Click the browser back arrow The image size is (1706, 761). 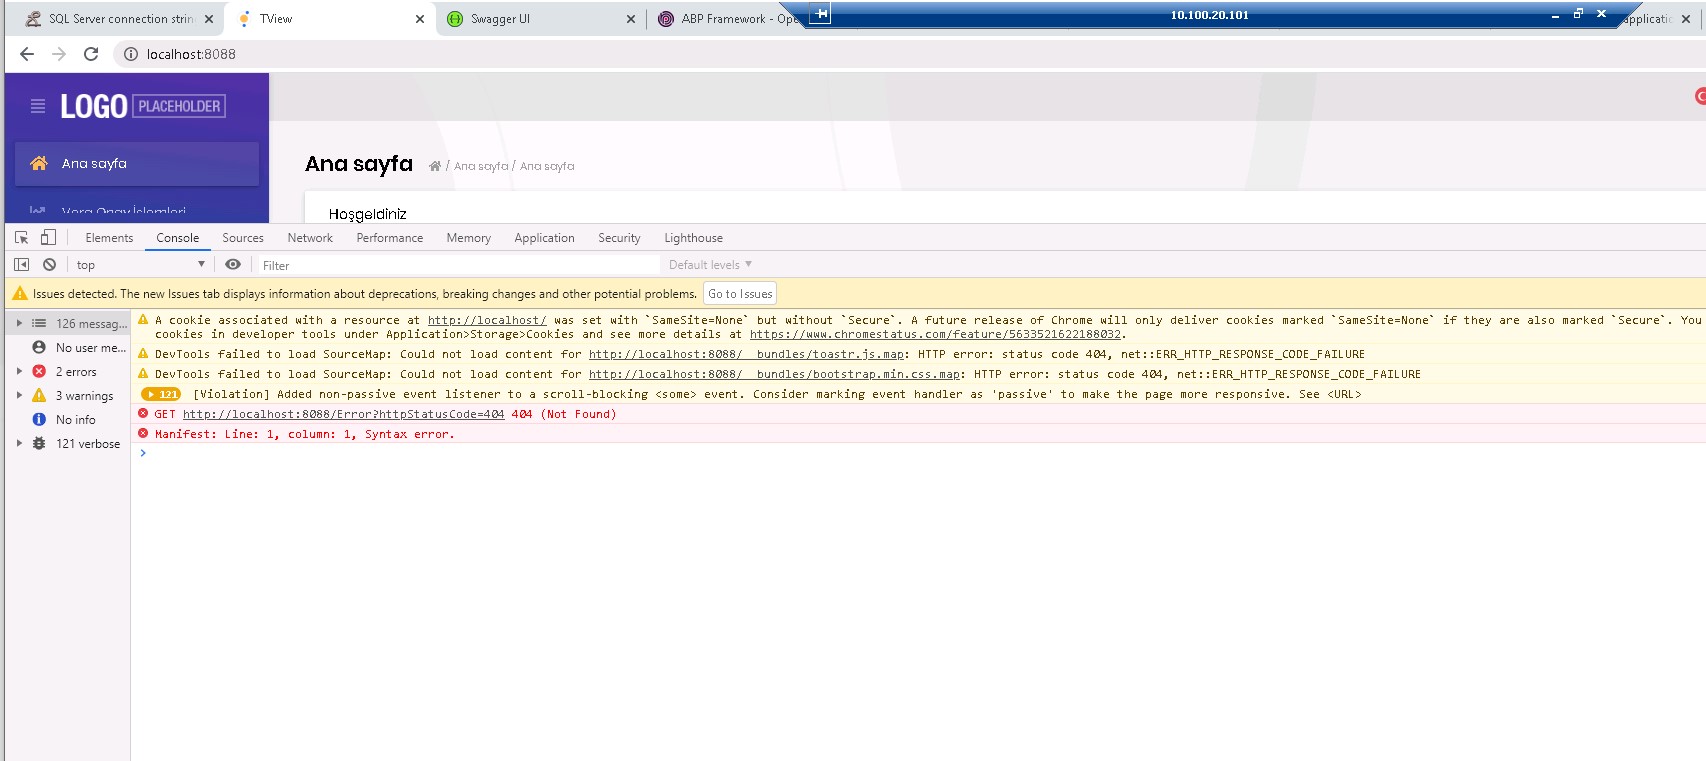click(27, 54)
